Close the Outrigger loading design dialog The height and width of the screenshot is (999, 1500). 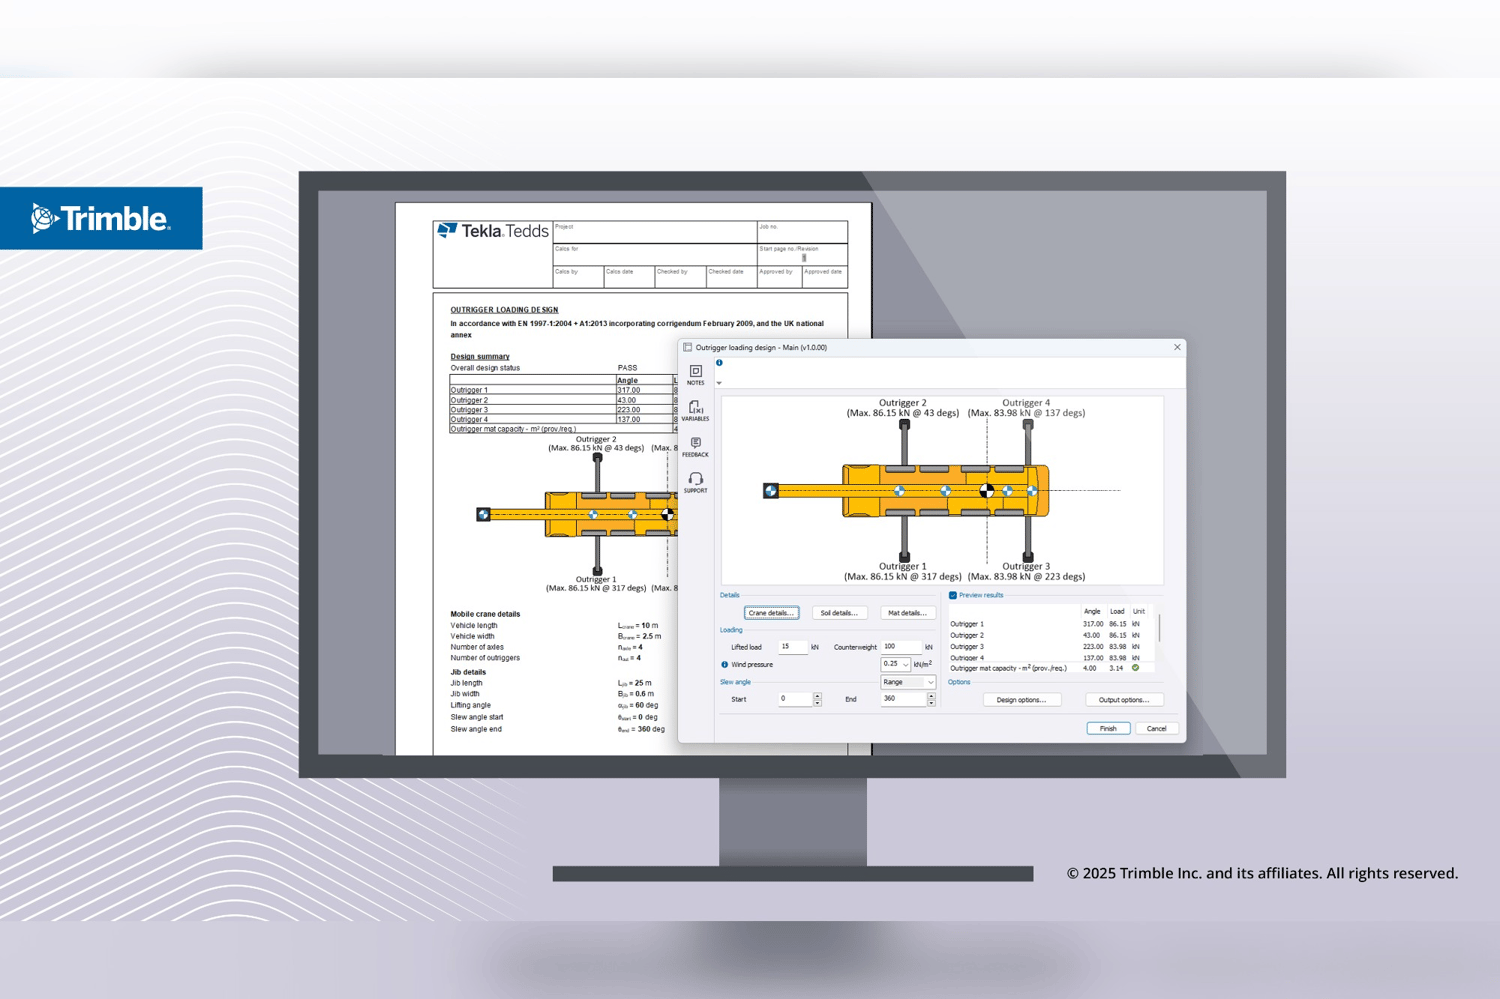click(1177, 348)
